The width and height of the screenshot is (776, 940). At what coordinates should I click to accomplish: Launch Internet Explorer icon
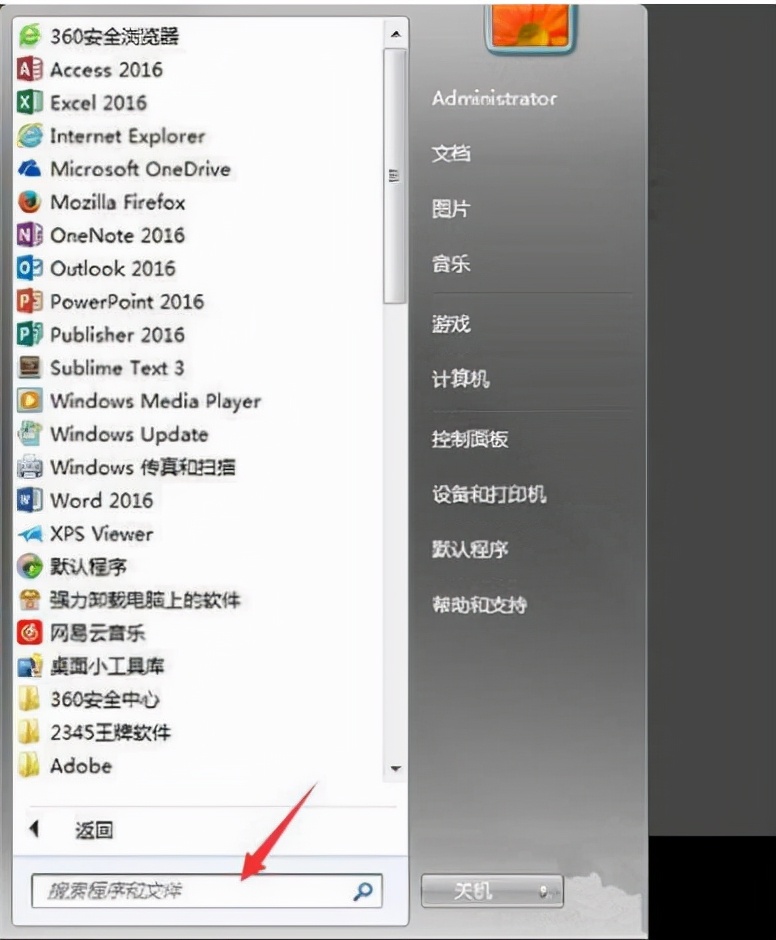pos(29,136)
